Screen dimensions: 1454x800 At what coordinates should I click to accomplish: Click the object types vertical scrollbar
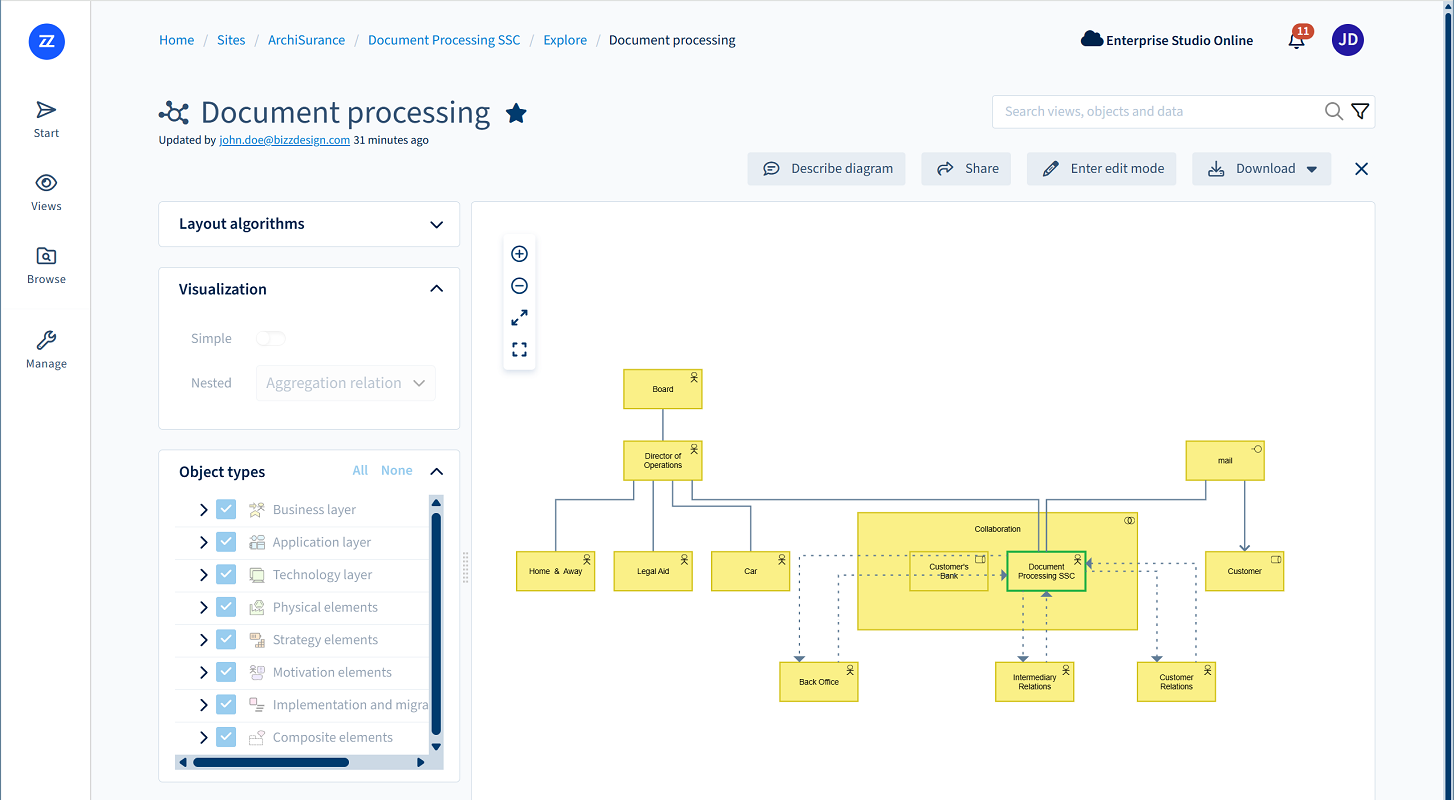436,624
